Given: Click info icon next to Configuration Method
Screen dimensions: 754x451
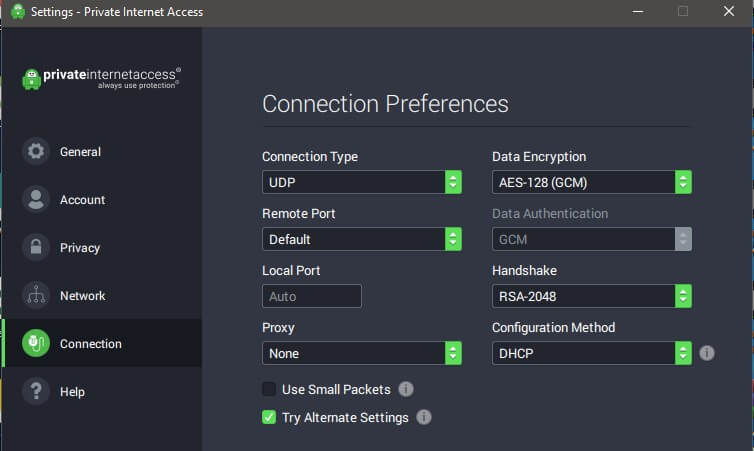Looking at the screenshot, I should pyautogui.click(x=706, y=353).
